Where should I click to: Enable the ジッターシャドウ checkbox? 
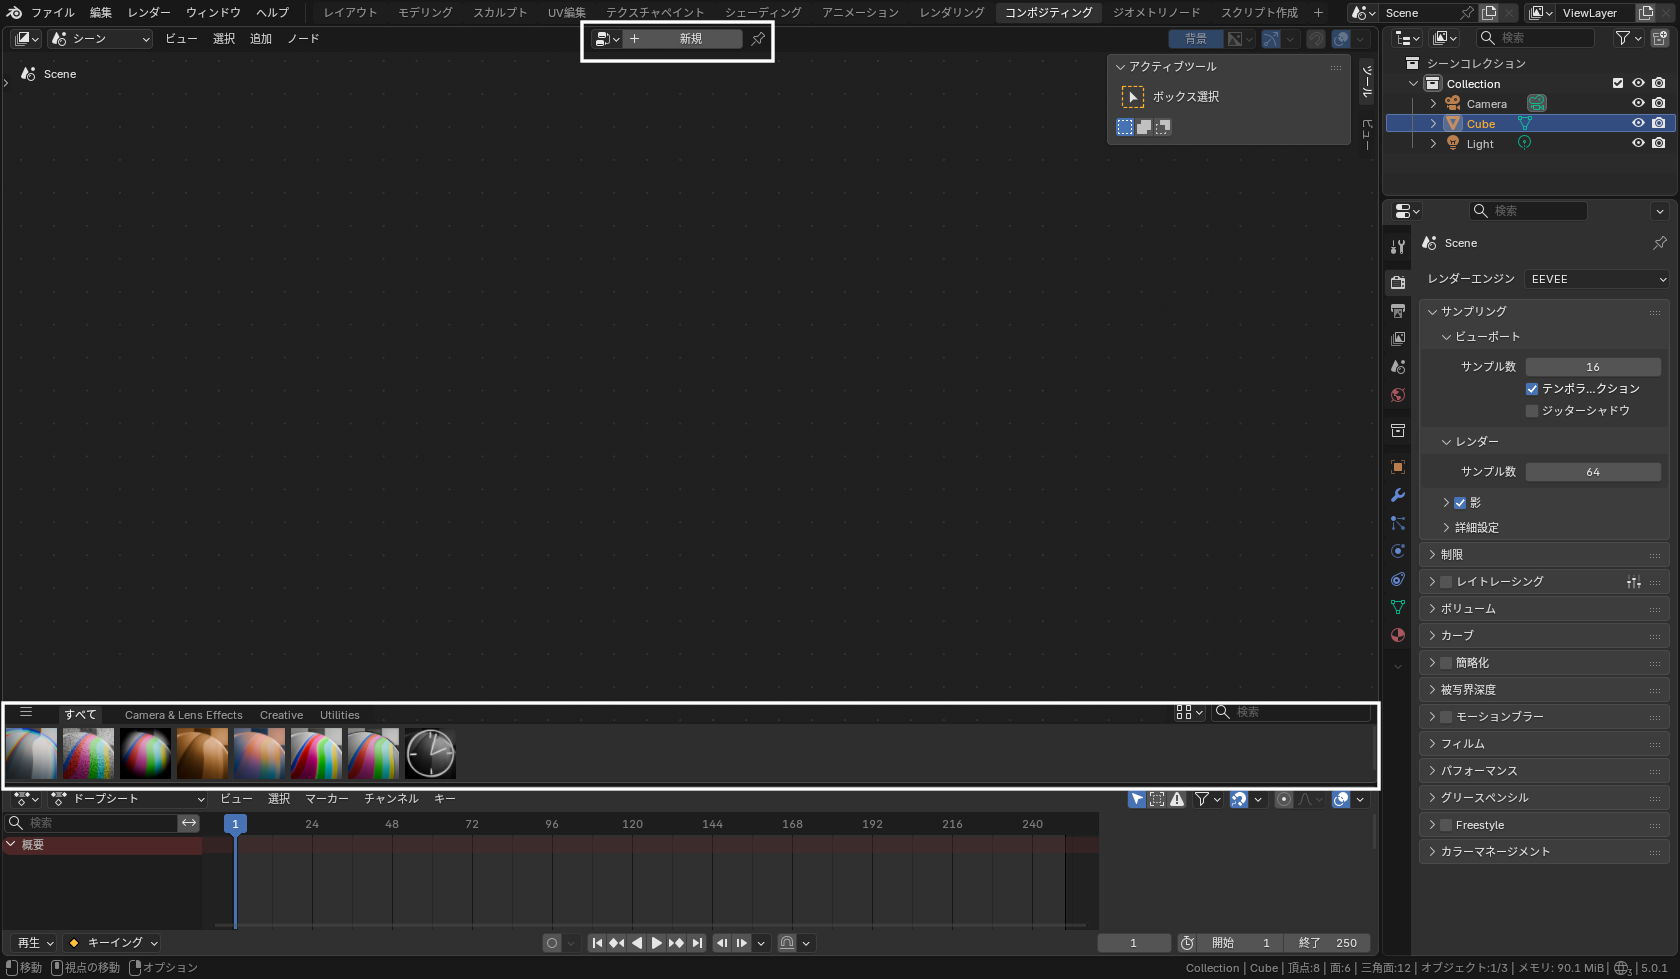pyautogui.click(x=1532, y=411)
